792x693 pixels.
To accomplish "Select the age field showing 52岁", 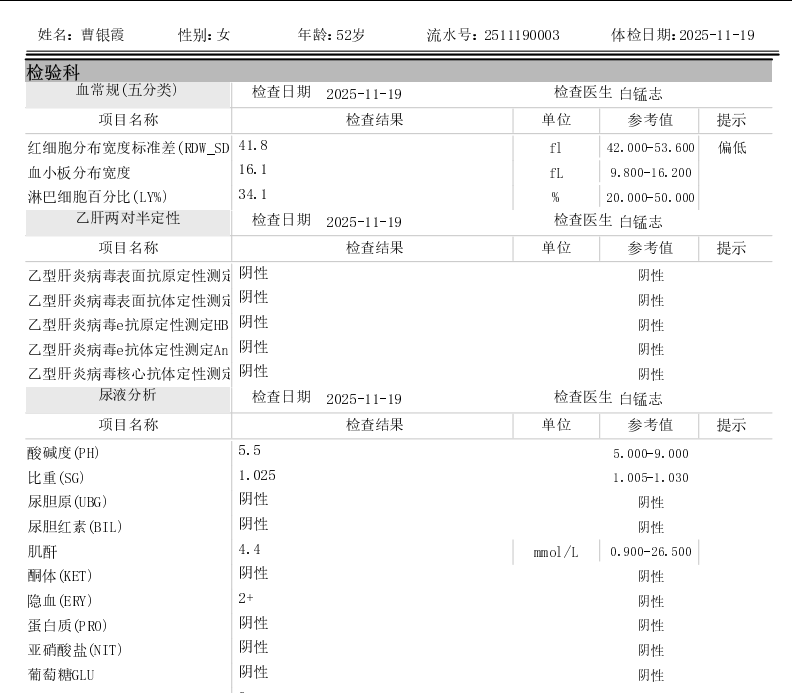I will [350, 35].
